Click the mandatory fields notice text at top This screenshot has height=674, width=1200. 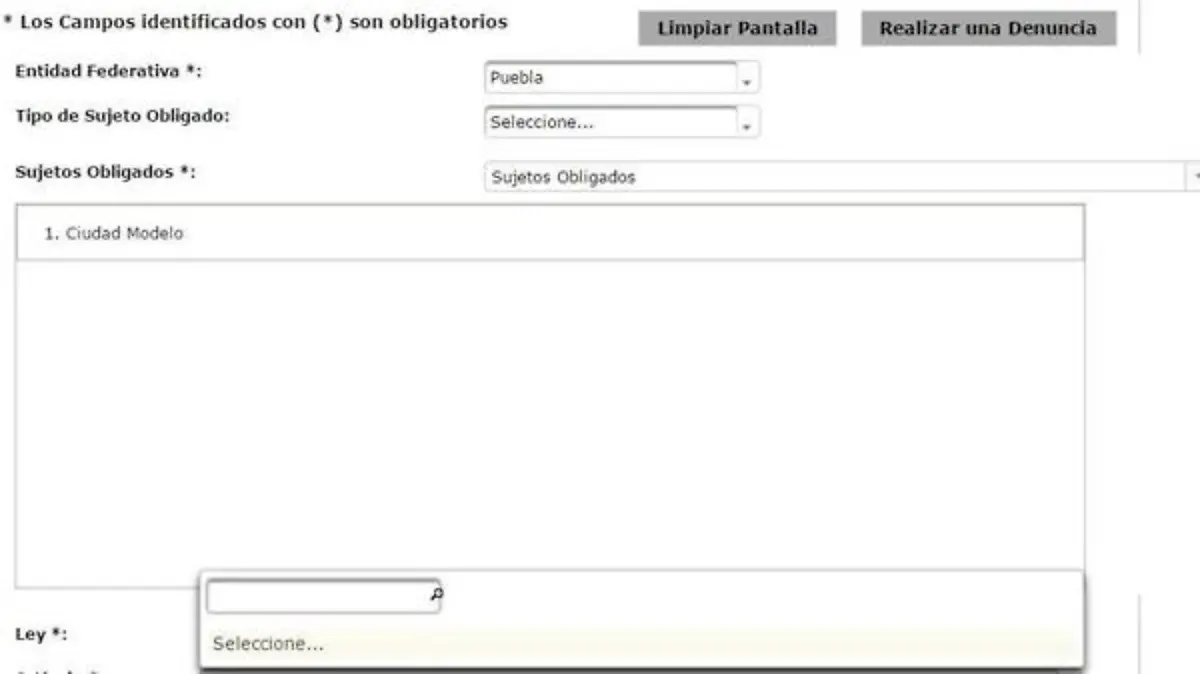tap(255, 21)
